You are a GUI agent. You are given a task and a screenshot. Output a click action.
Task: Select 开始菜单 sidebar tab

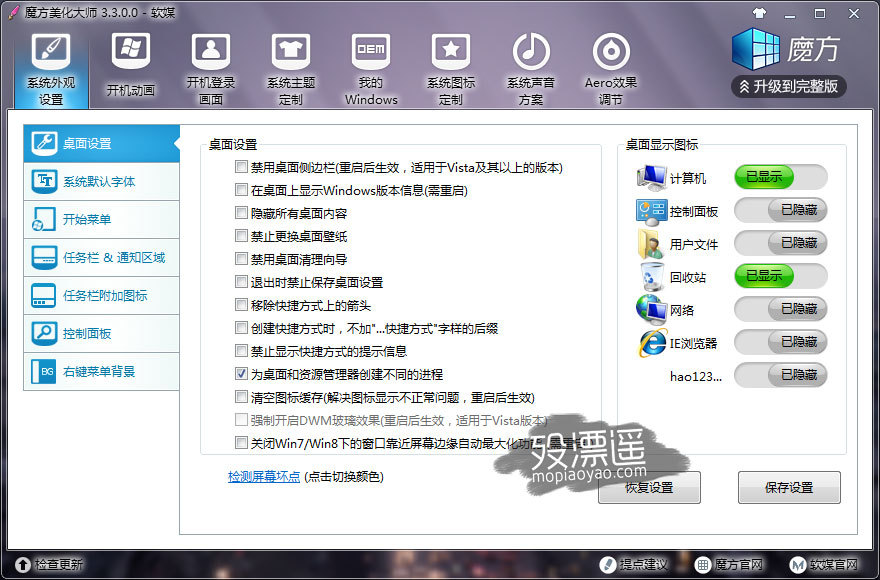pyautogui.click(x=102, y=220)
